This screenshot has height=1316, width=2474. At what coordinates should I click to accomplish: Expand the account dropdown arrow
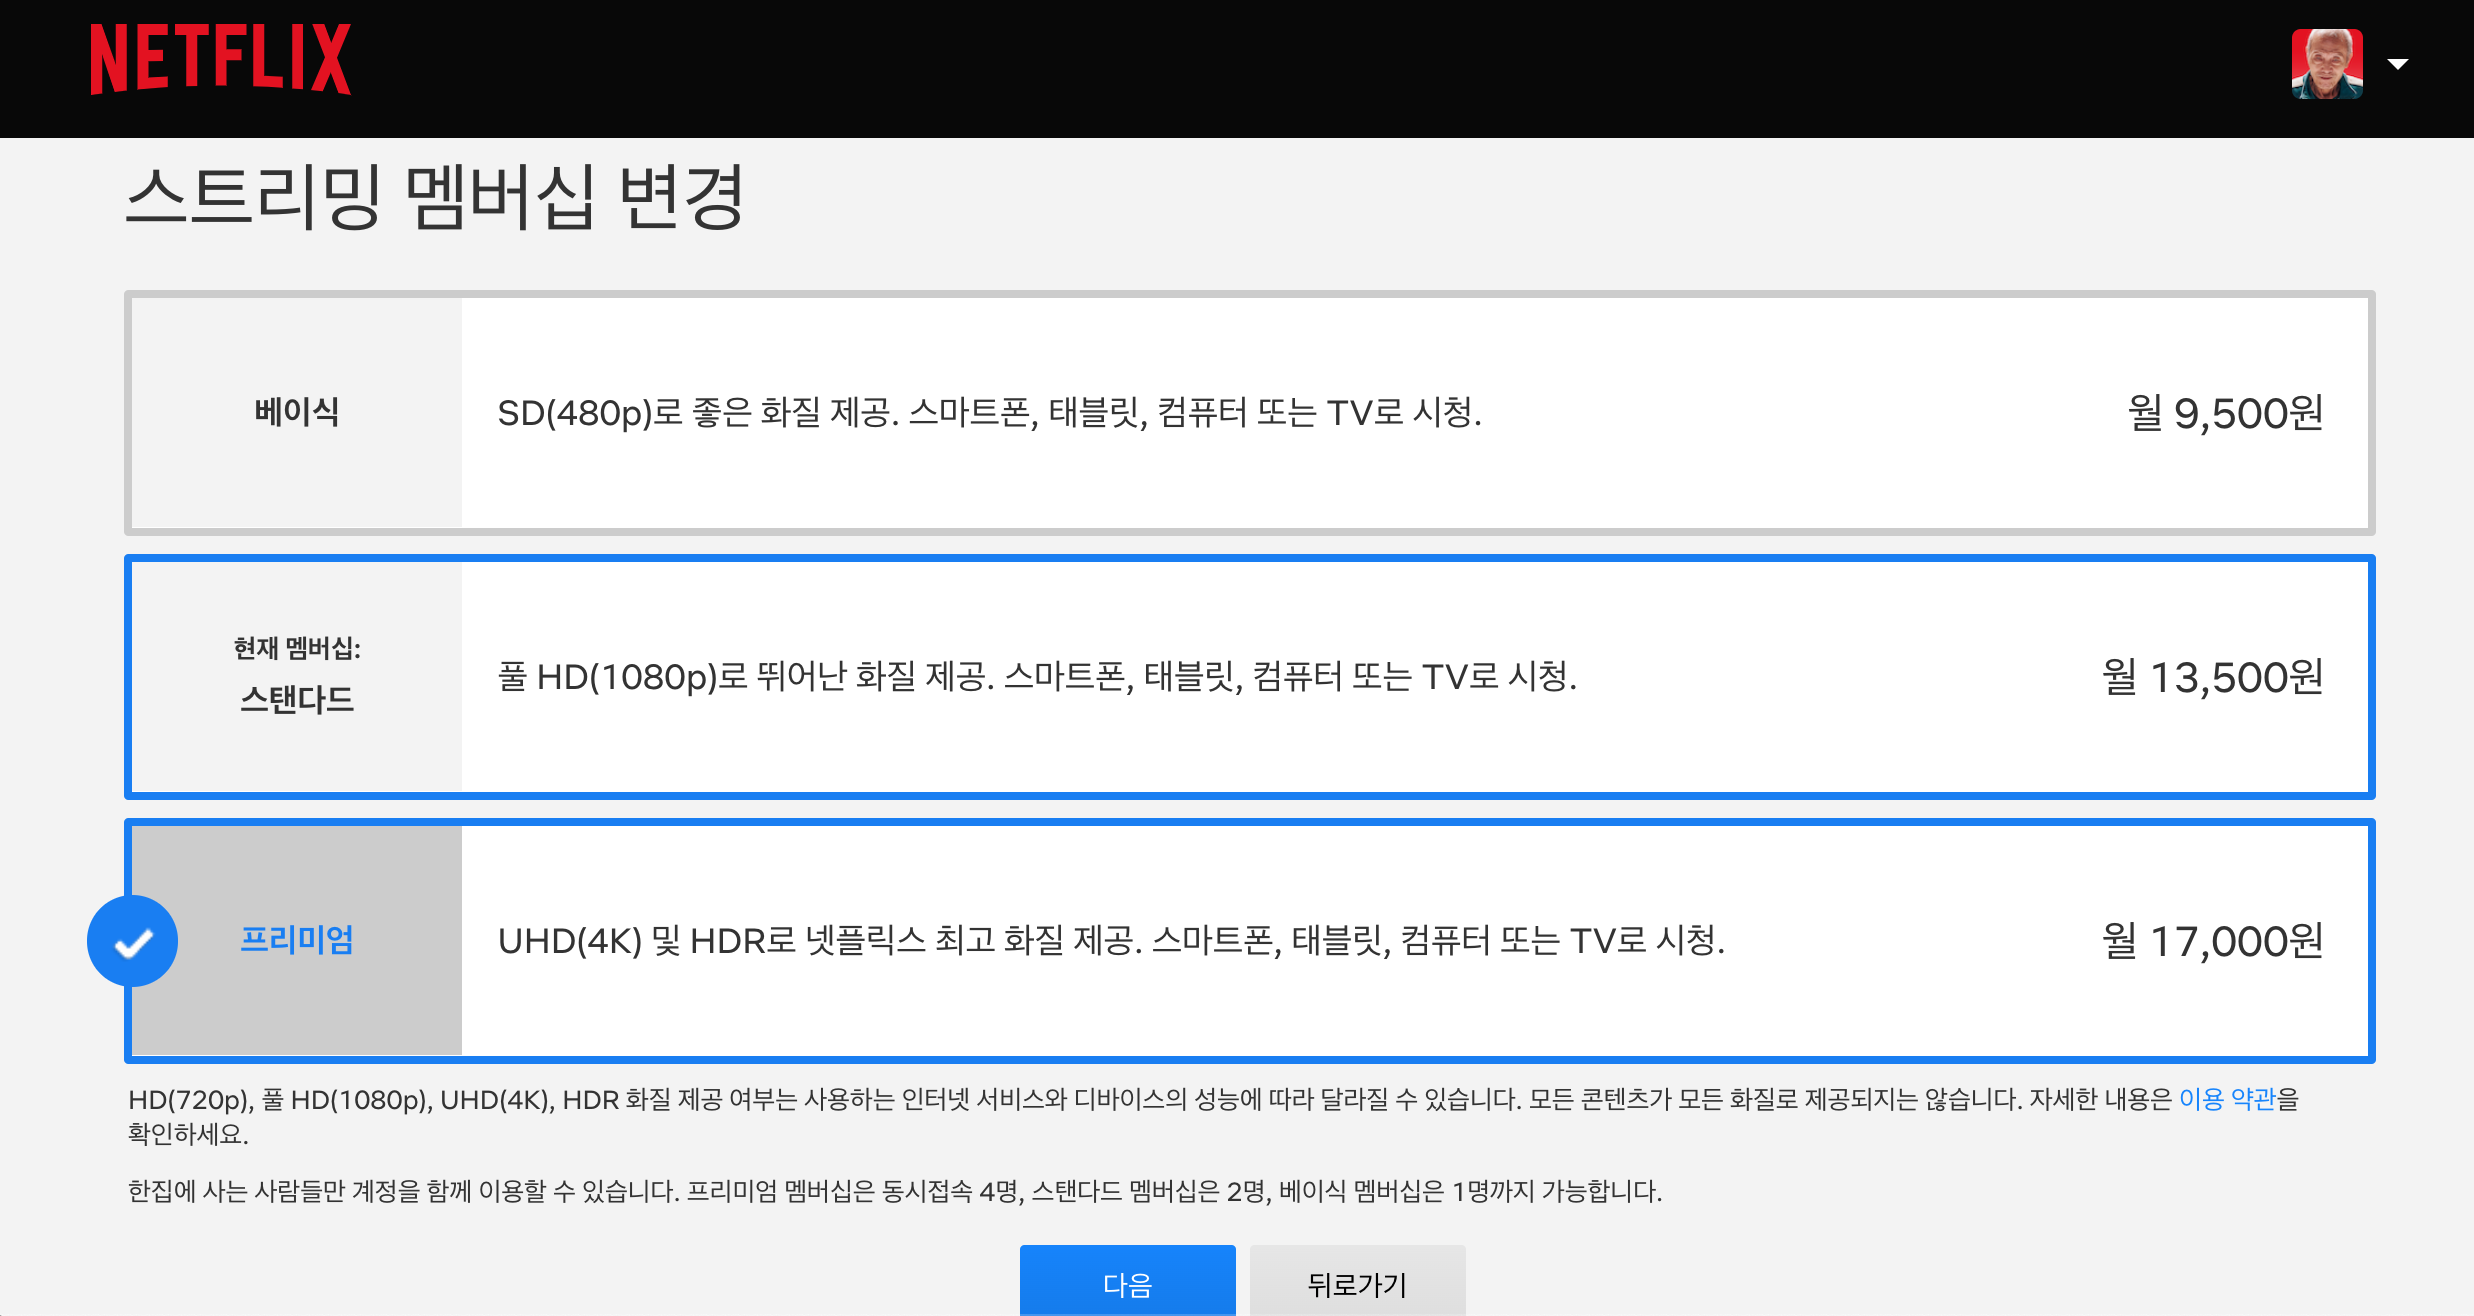tap(2397, 64)
